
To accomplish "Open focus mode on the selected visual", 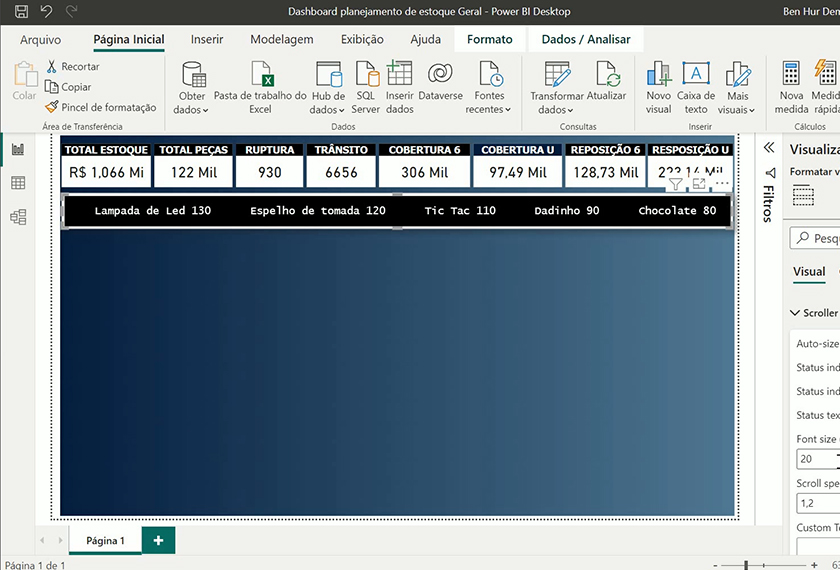I will [699, 184].
